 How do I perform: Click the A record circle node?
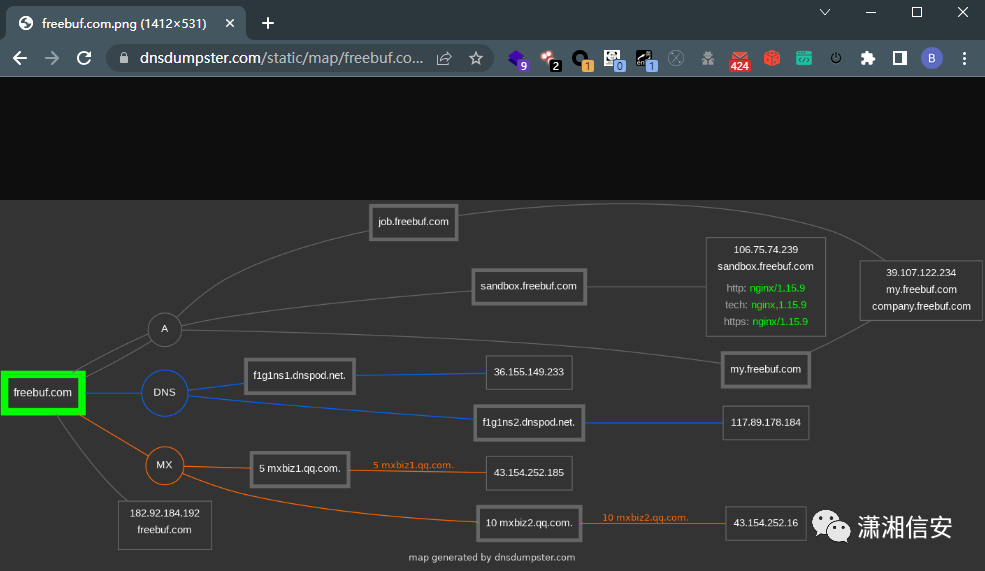[x=165, y=329]
